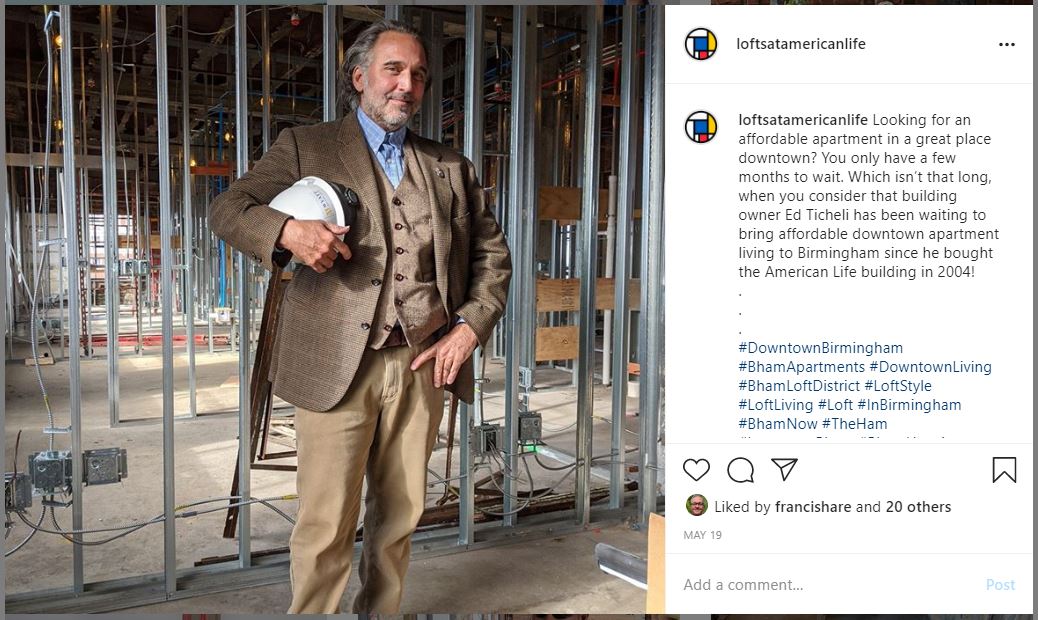The image size is (1038, 620).
Task: Click the Add a comment field
Action: pos(827,585)
